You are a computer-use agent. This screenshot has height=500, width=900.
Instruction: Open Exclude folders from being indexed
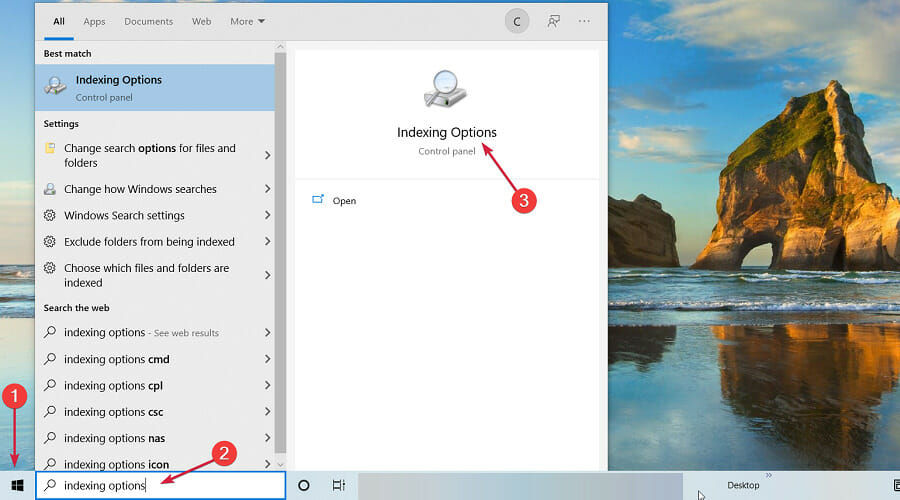(149, 242)
